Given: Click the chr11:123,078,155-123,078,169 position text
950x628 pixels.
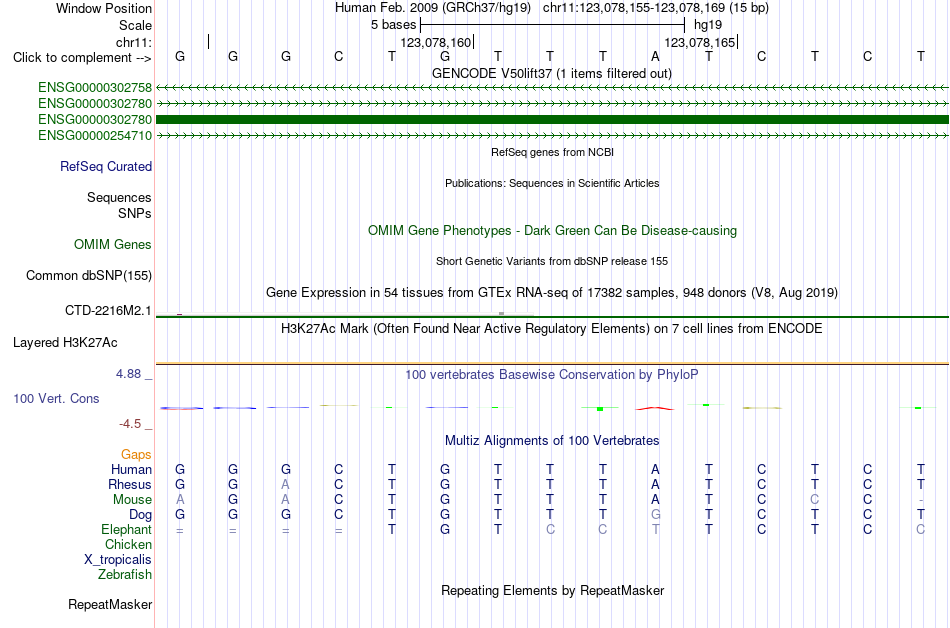Looking at the screenshot, I should 656,8.
